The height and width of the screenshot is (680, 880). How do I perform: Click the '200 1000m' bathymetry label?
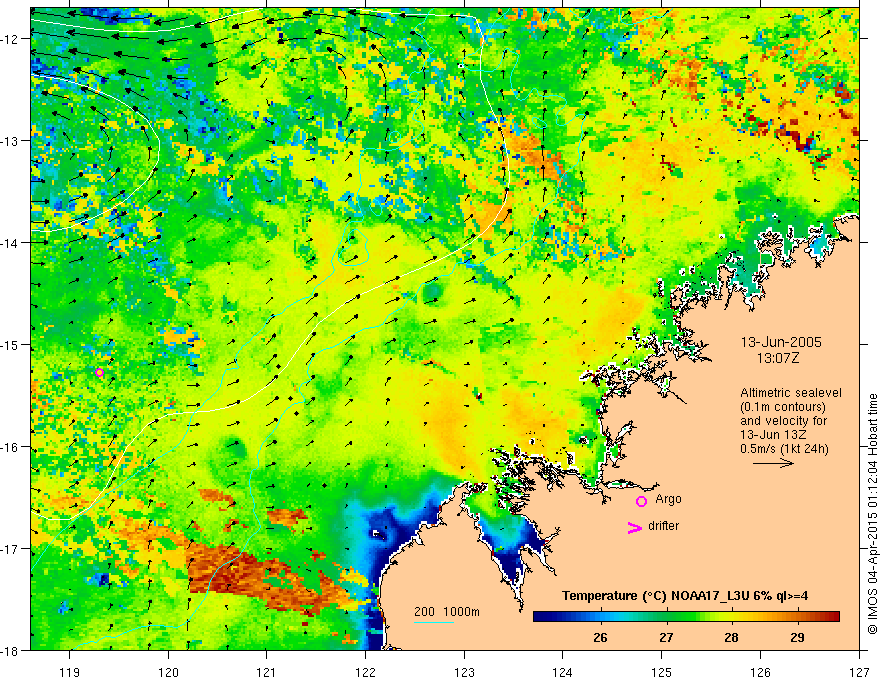click(x=447, y=612)
